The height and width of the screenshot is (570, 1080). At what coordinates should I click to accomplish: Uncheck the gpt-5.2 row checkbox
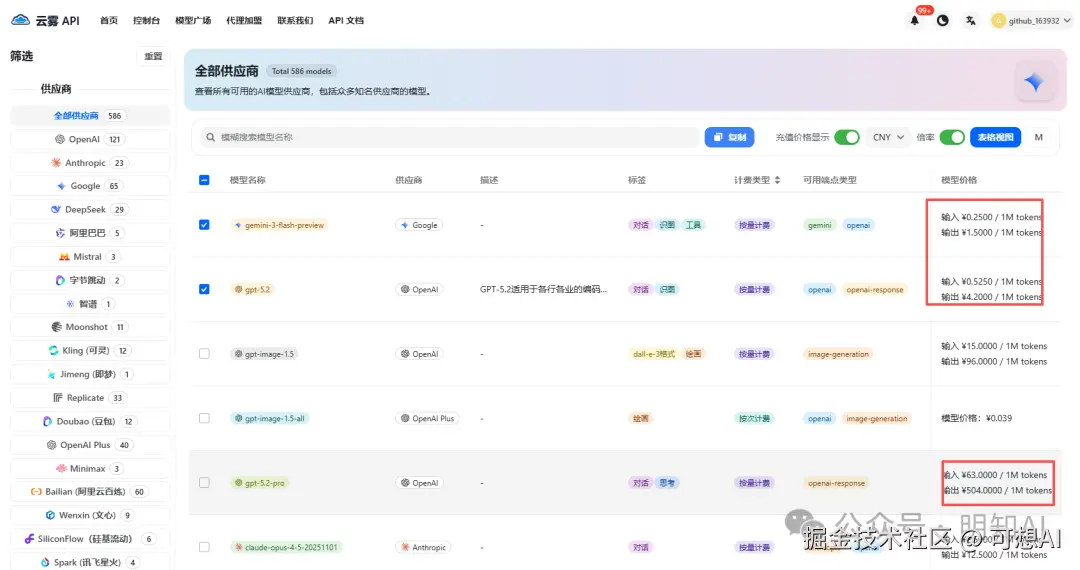(204, 289)
